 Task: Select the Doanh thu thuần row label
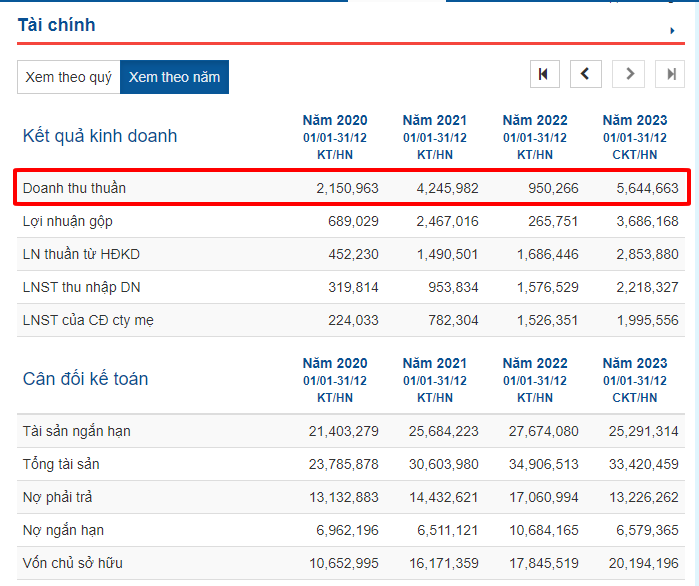(x=74, y=188)
